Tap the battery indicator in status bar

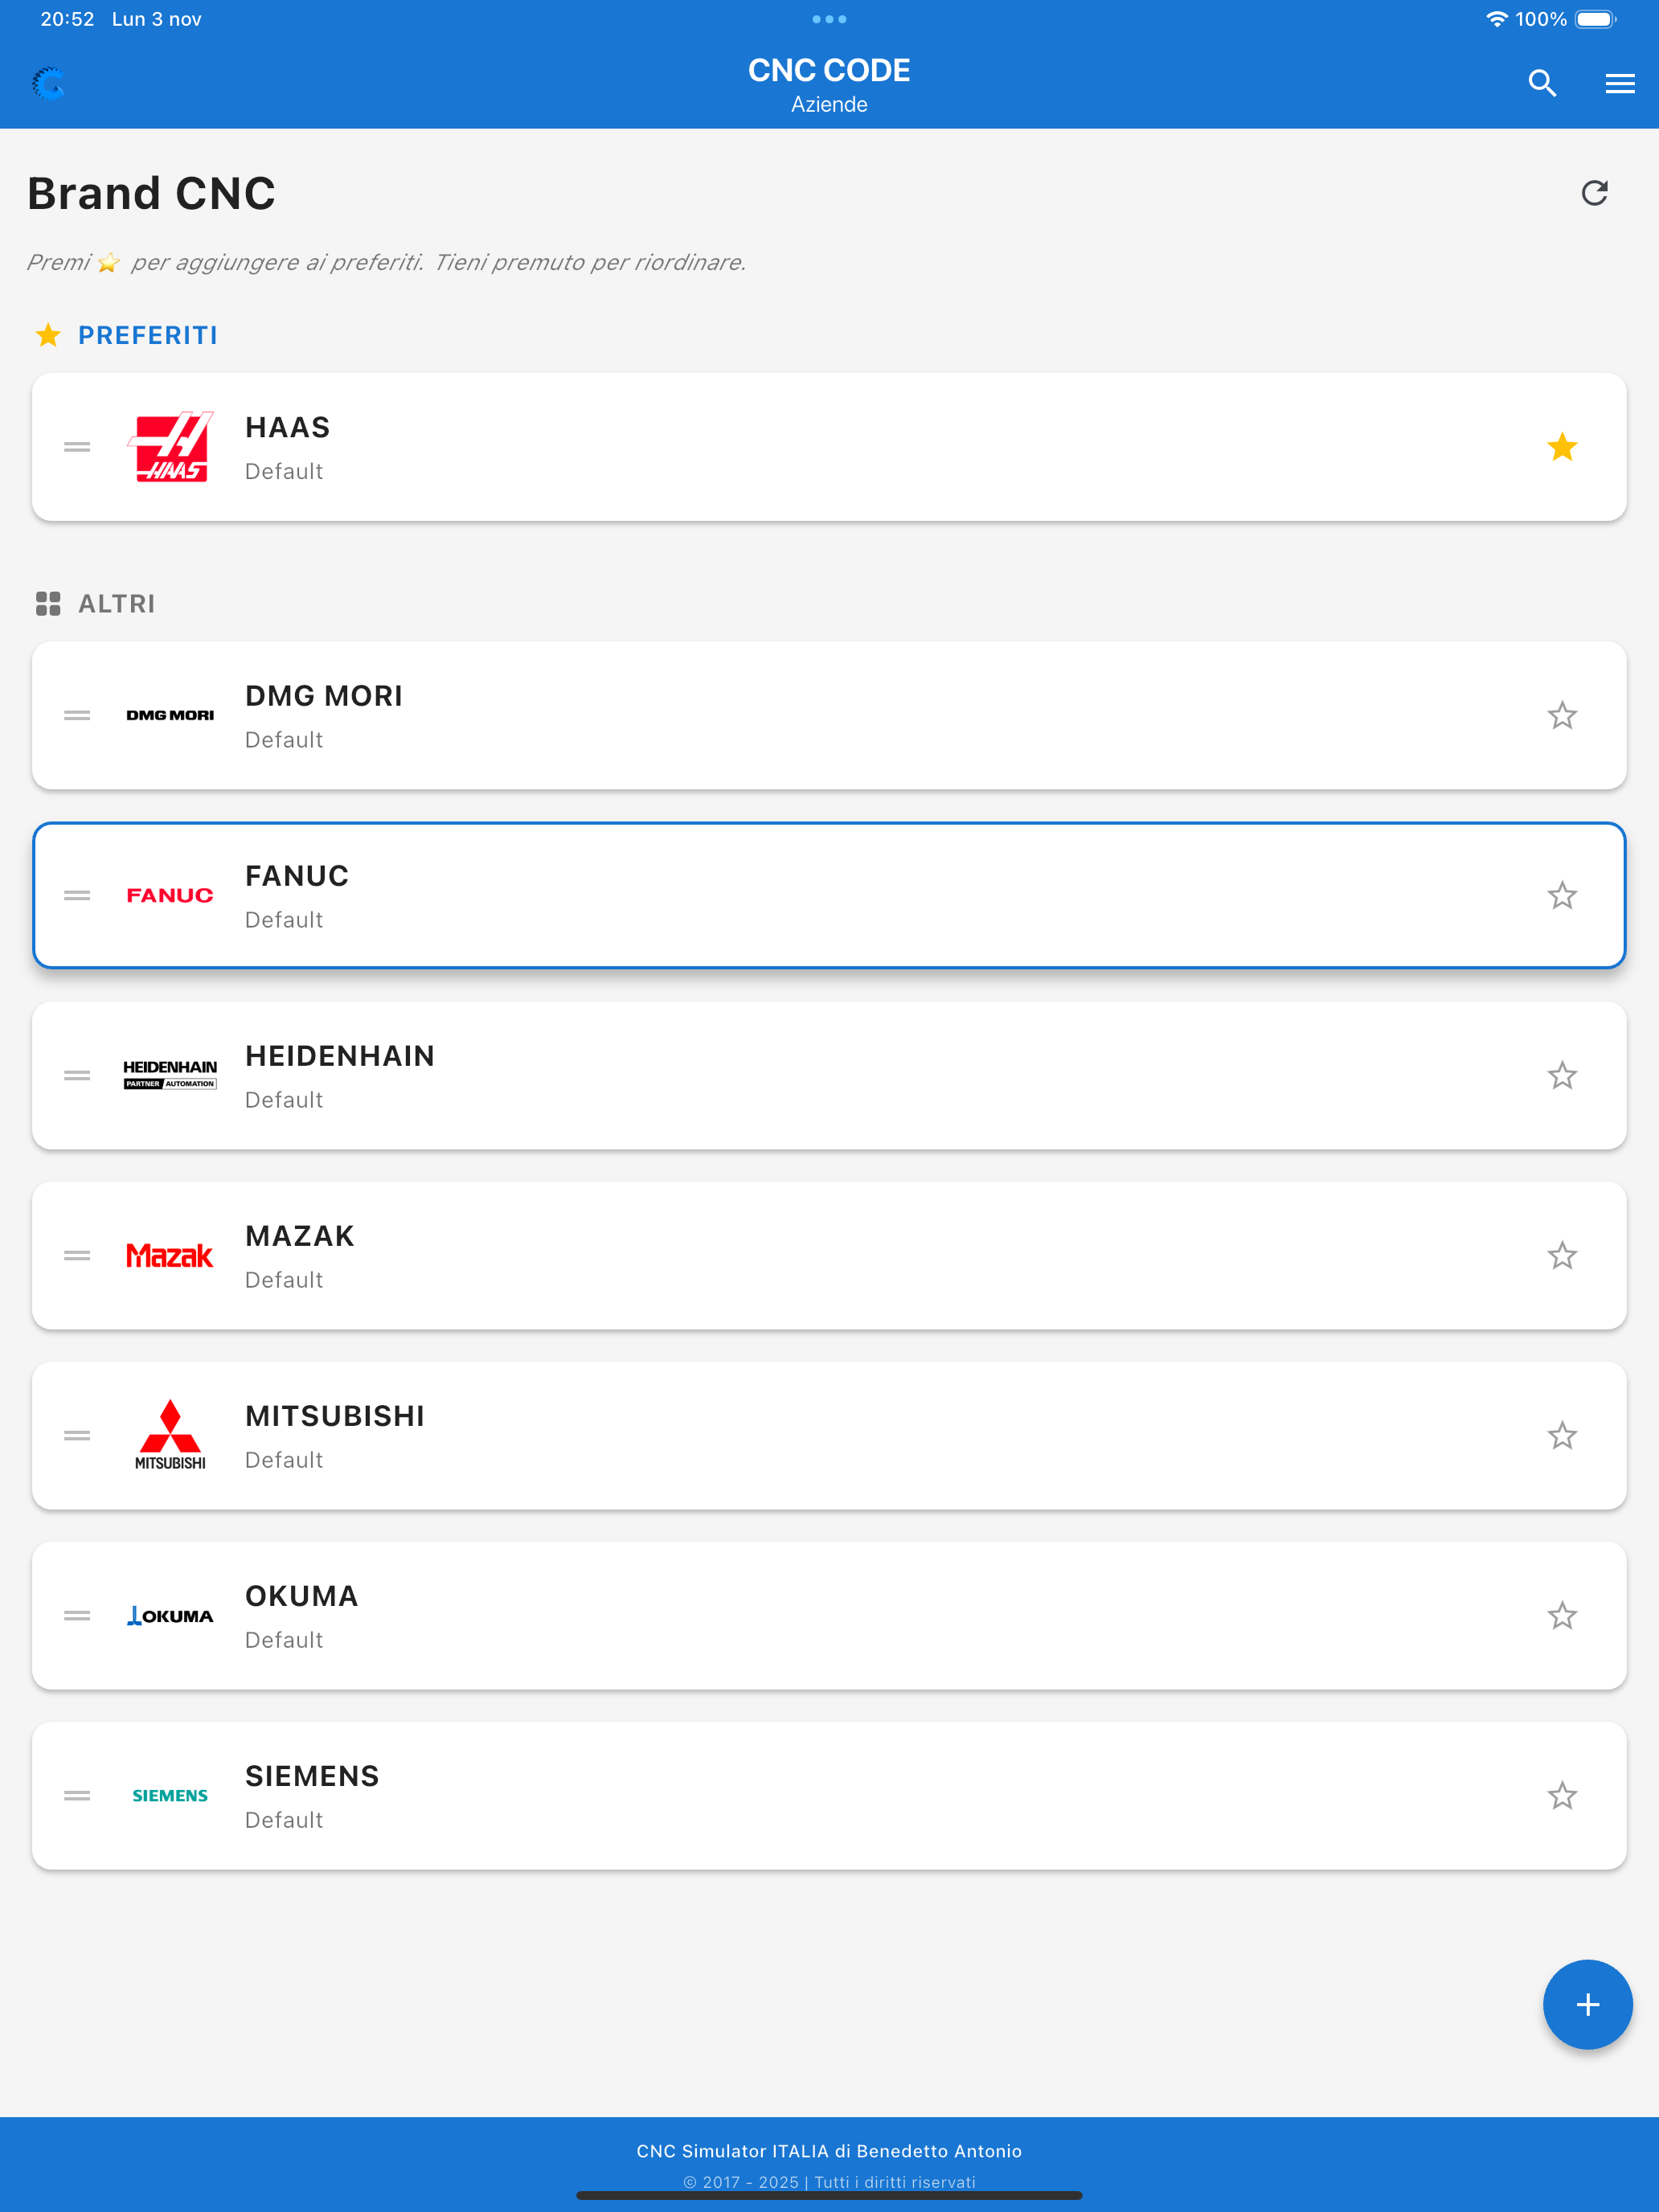point(1596,19)
